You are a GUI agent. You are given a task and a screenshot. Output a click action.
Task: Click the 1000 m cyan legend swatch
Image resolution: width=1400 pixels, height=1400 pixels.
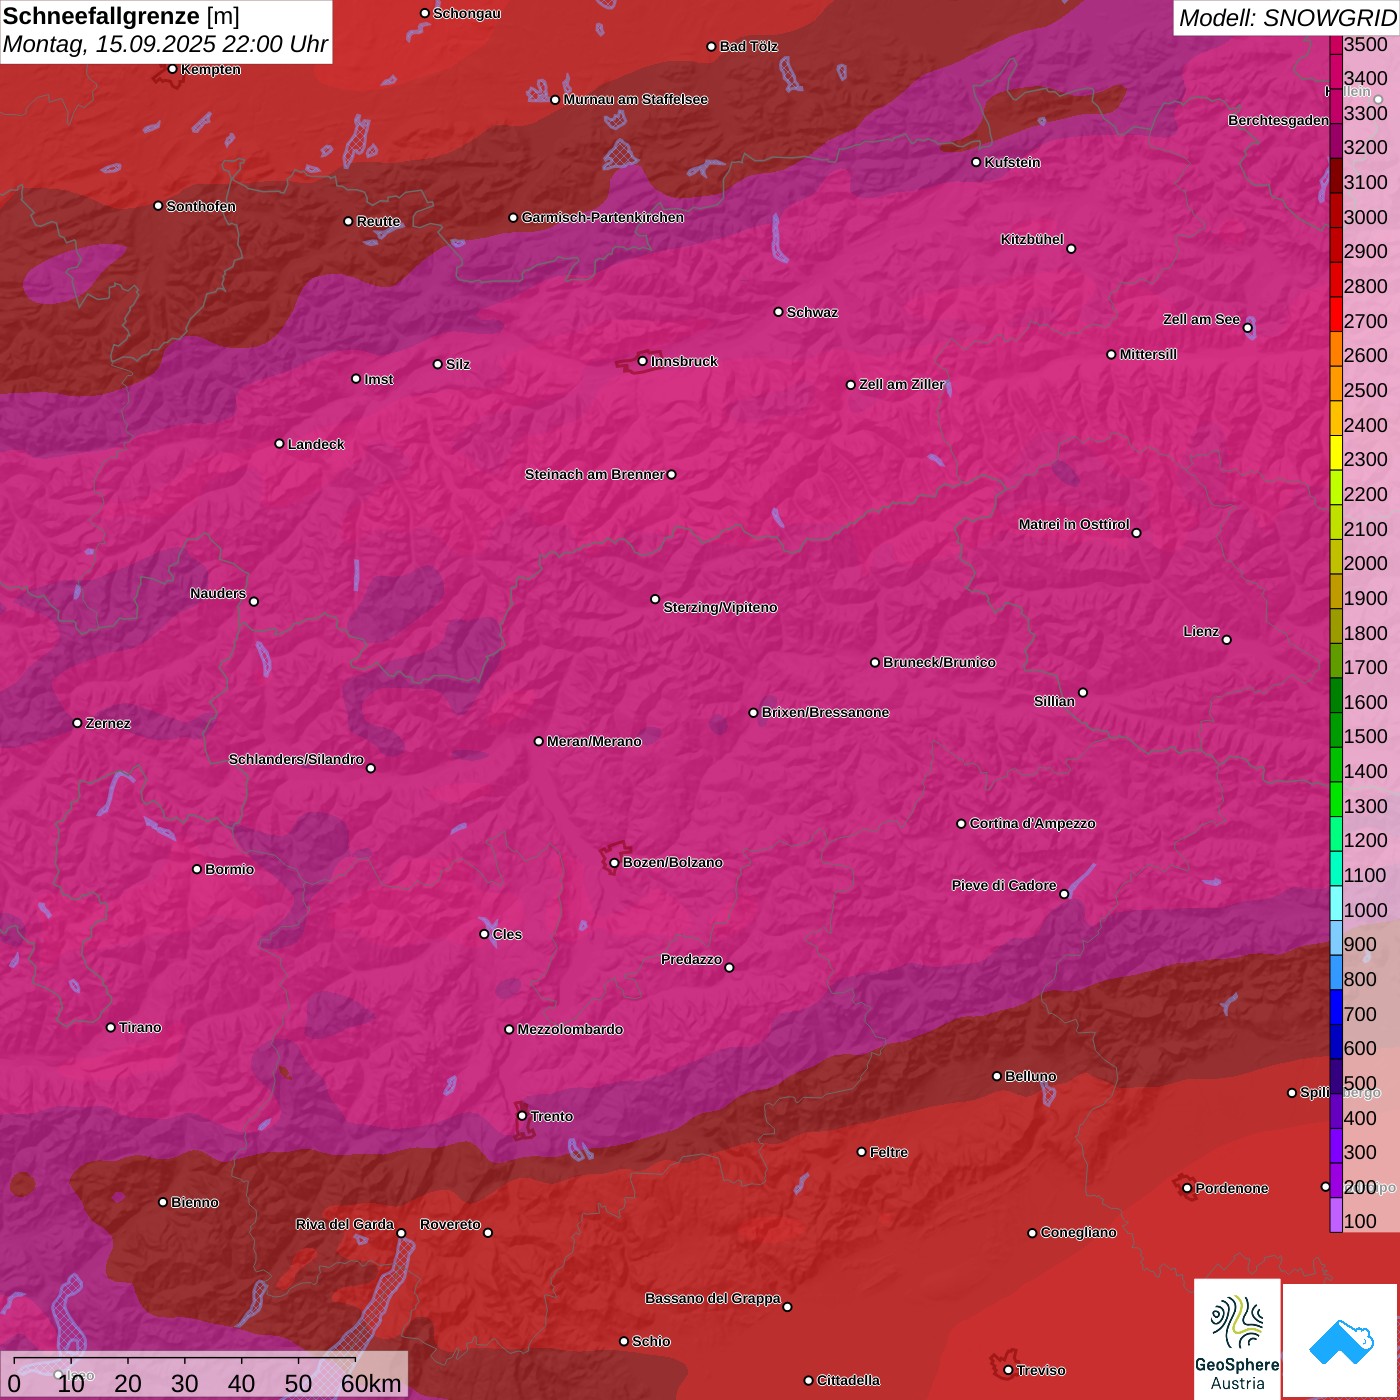pyautogui.click(x=1336, y=904)
